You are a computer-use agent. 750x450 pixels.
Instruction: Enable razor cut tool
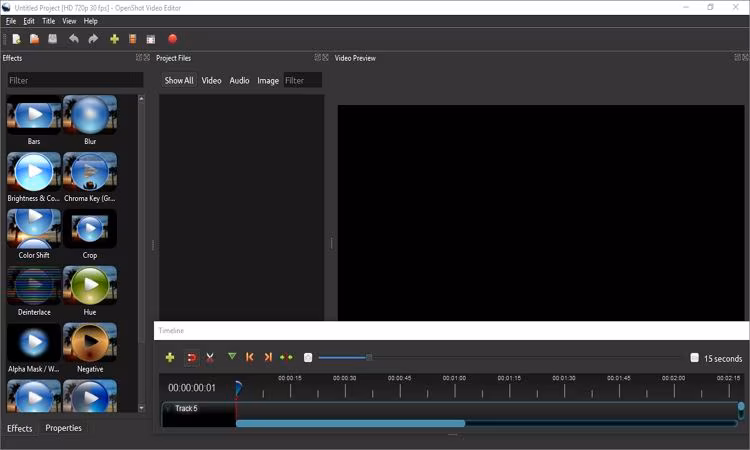click(210, 358)
